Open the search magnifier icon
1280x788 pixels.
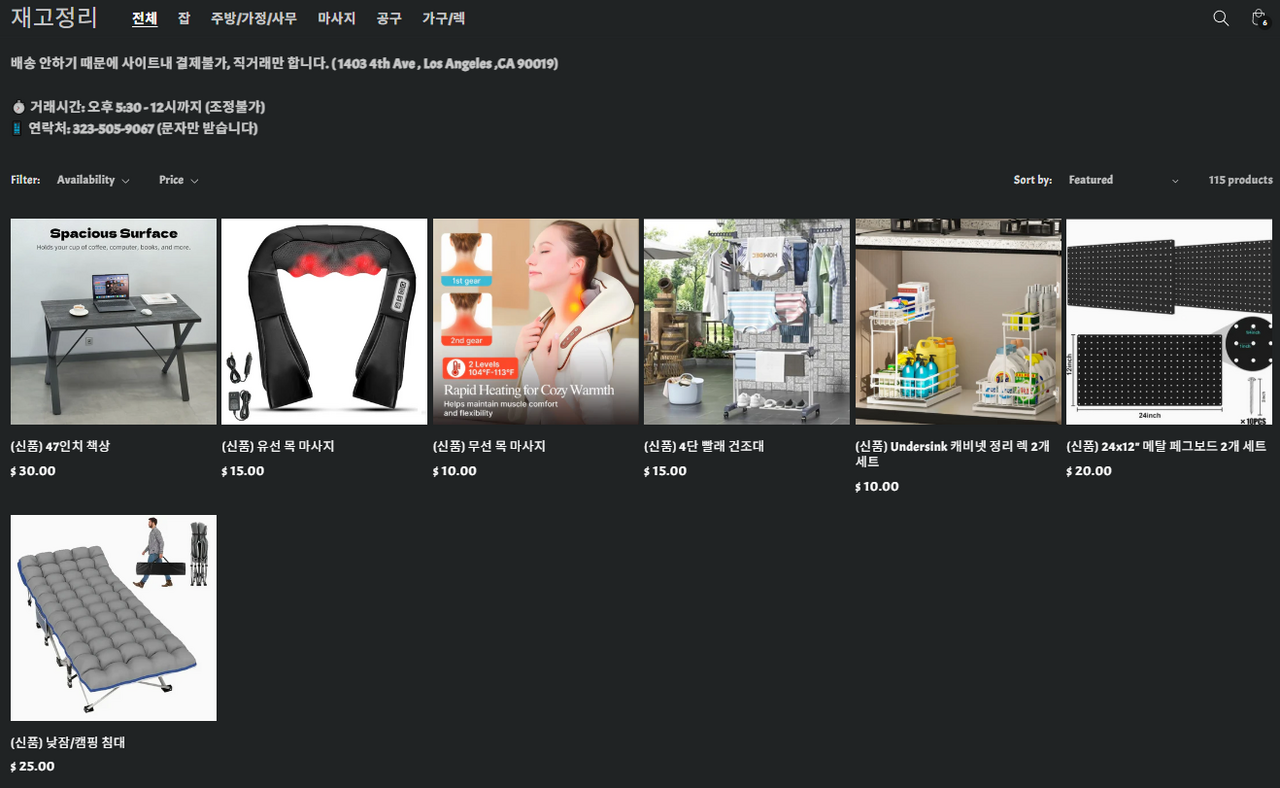(x=1220, y=18)
